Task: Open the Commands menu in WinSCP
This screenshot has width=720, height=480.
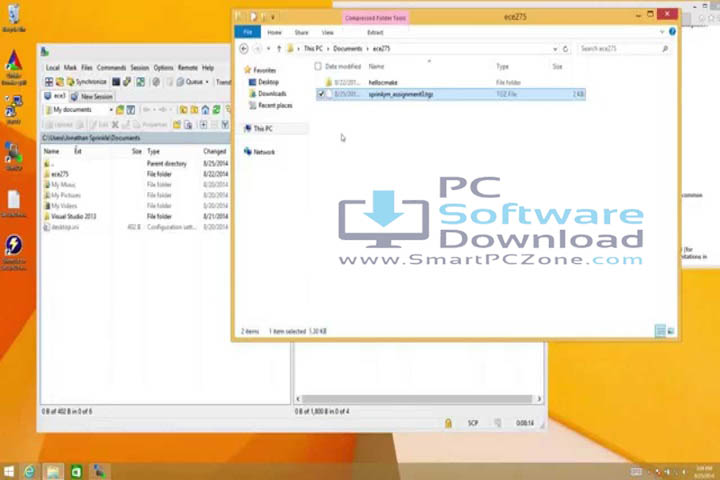Action: (x=111, y=68)
